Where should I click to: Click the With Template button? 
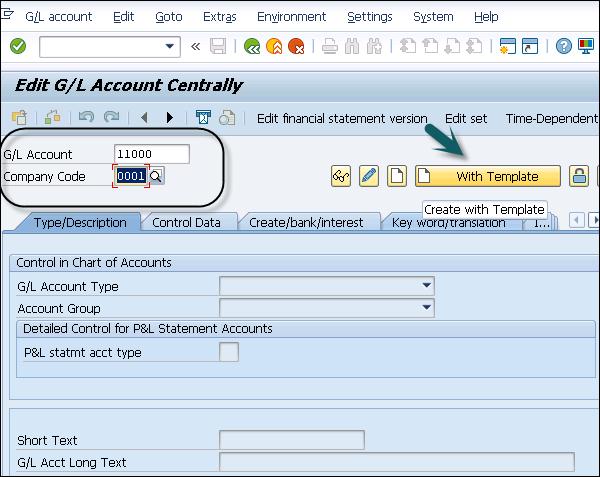[488, 176]
